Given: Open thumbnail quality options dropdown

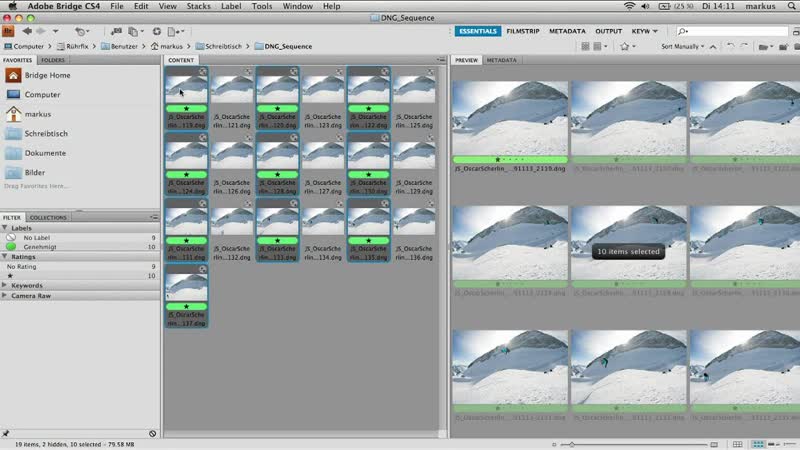Looking at the screenshot, I should tap(600, 46).
